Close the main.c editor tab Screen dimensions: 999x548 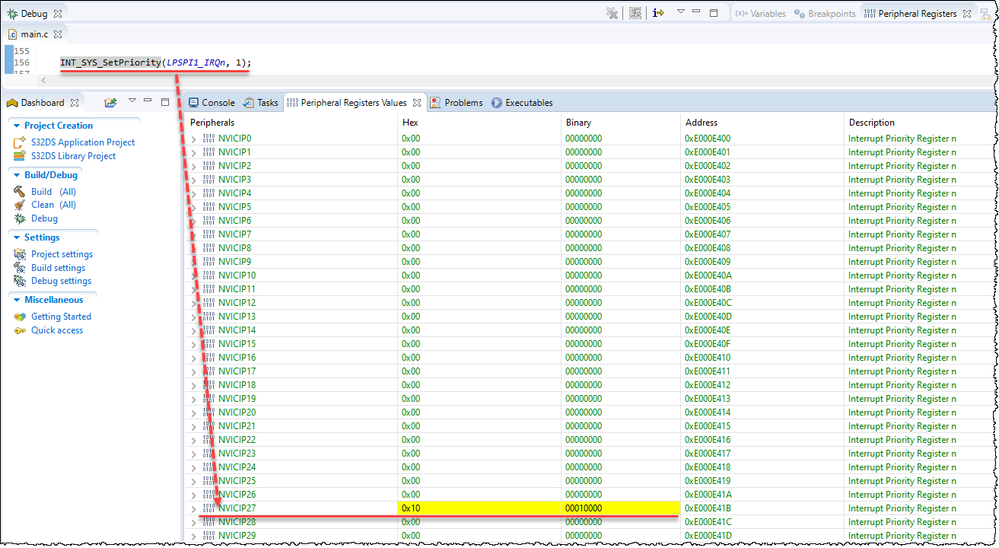(x=57, y=34)
